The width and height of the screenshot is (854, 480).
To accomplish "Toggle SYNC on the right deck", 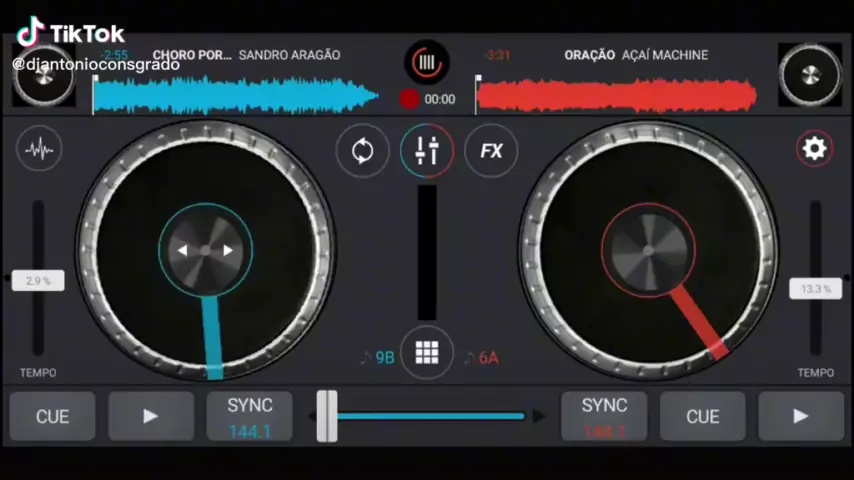I will tap(604, 416).
